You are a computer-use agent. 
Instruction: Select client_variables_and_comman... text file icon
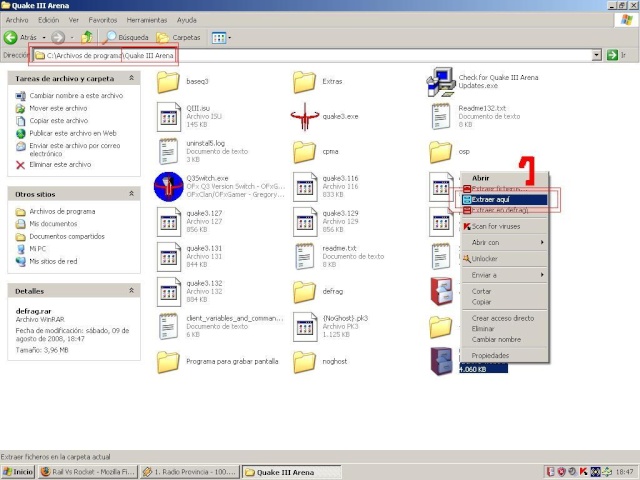click(x=169, y=327)
